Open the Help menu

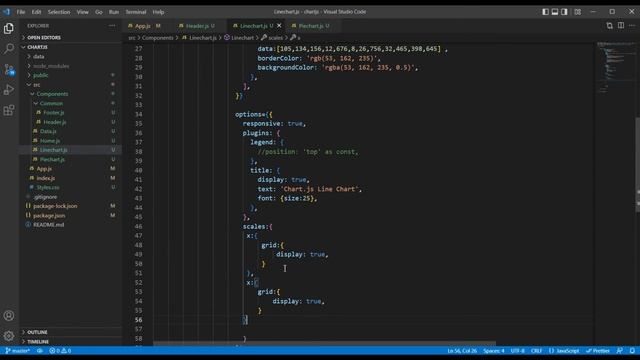tap(158, 12)
